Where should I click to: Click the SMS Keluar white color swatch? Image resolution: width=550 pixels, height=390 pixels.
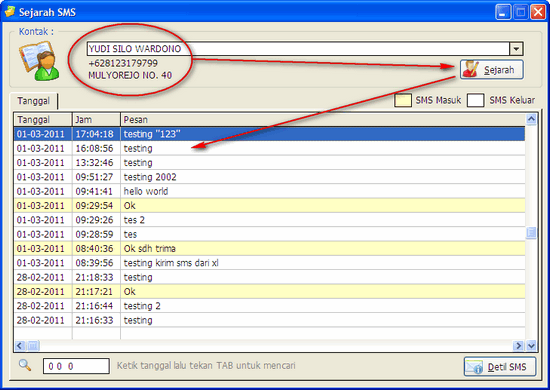pyautogui.click(x=476, y=100)
